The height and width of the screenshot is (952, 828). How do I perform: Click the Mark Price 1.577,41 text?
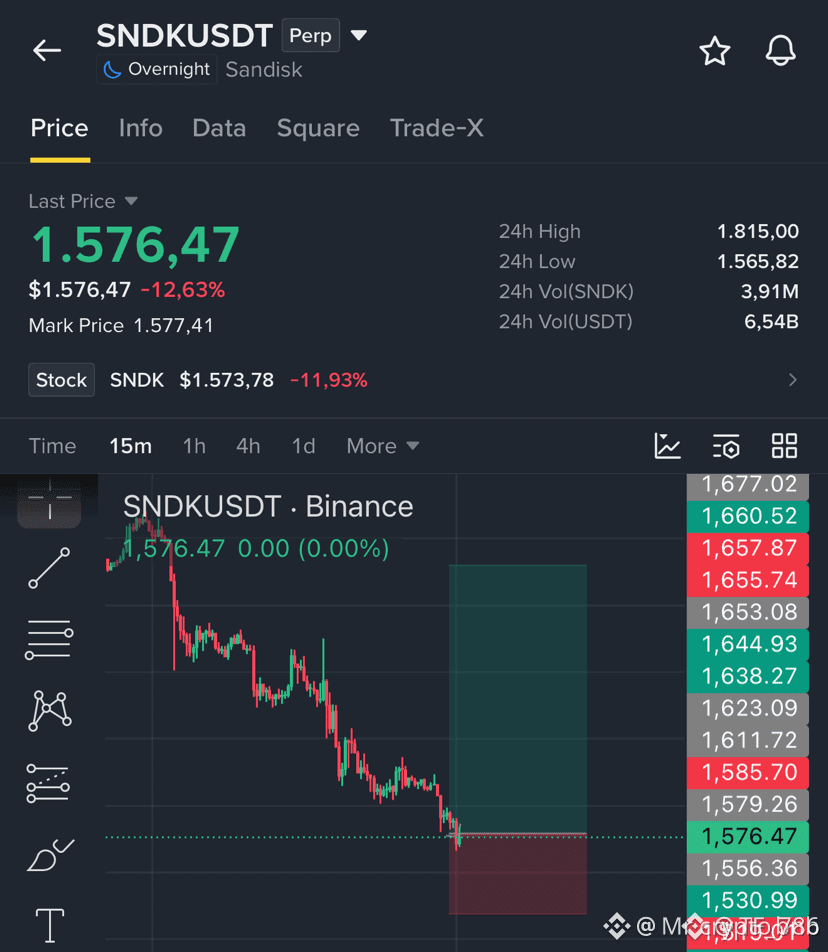point(121,325)
